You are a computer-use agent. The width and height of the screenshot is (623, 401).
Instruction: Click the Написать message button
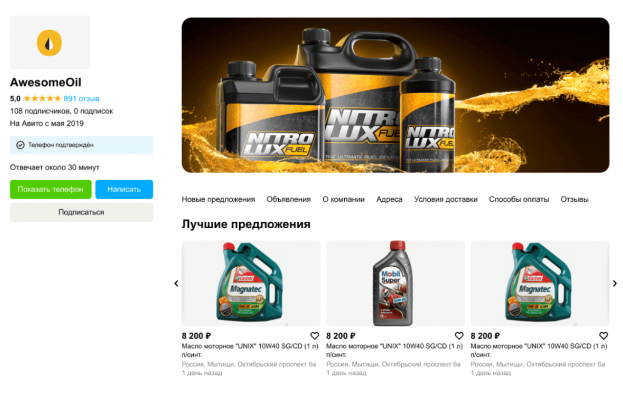tap(124, 190)
